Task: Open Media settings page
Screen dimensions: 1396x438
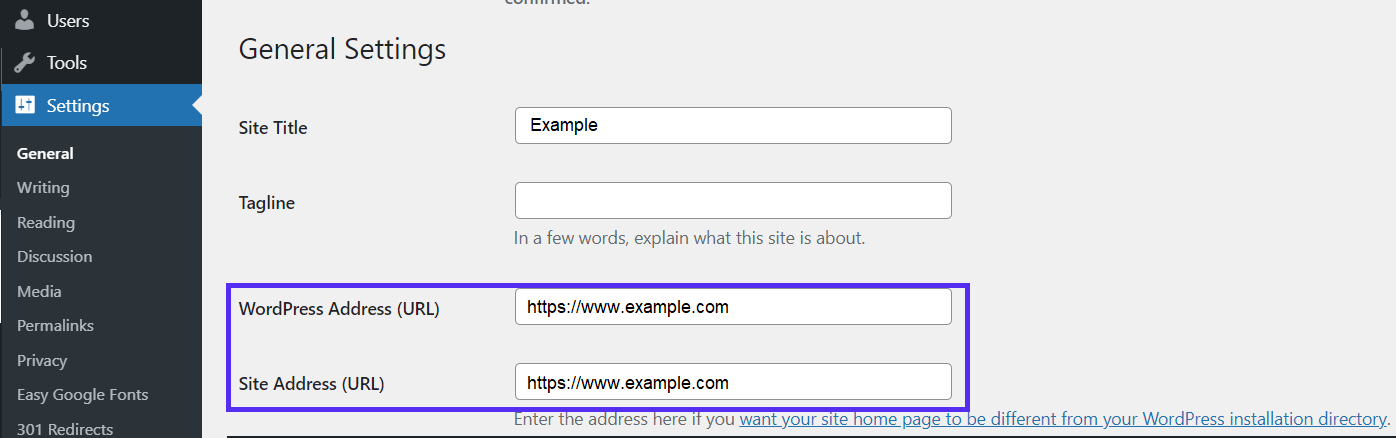Action: click(x=39, y=292)
